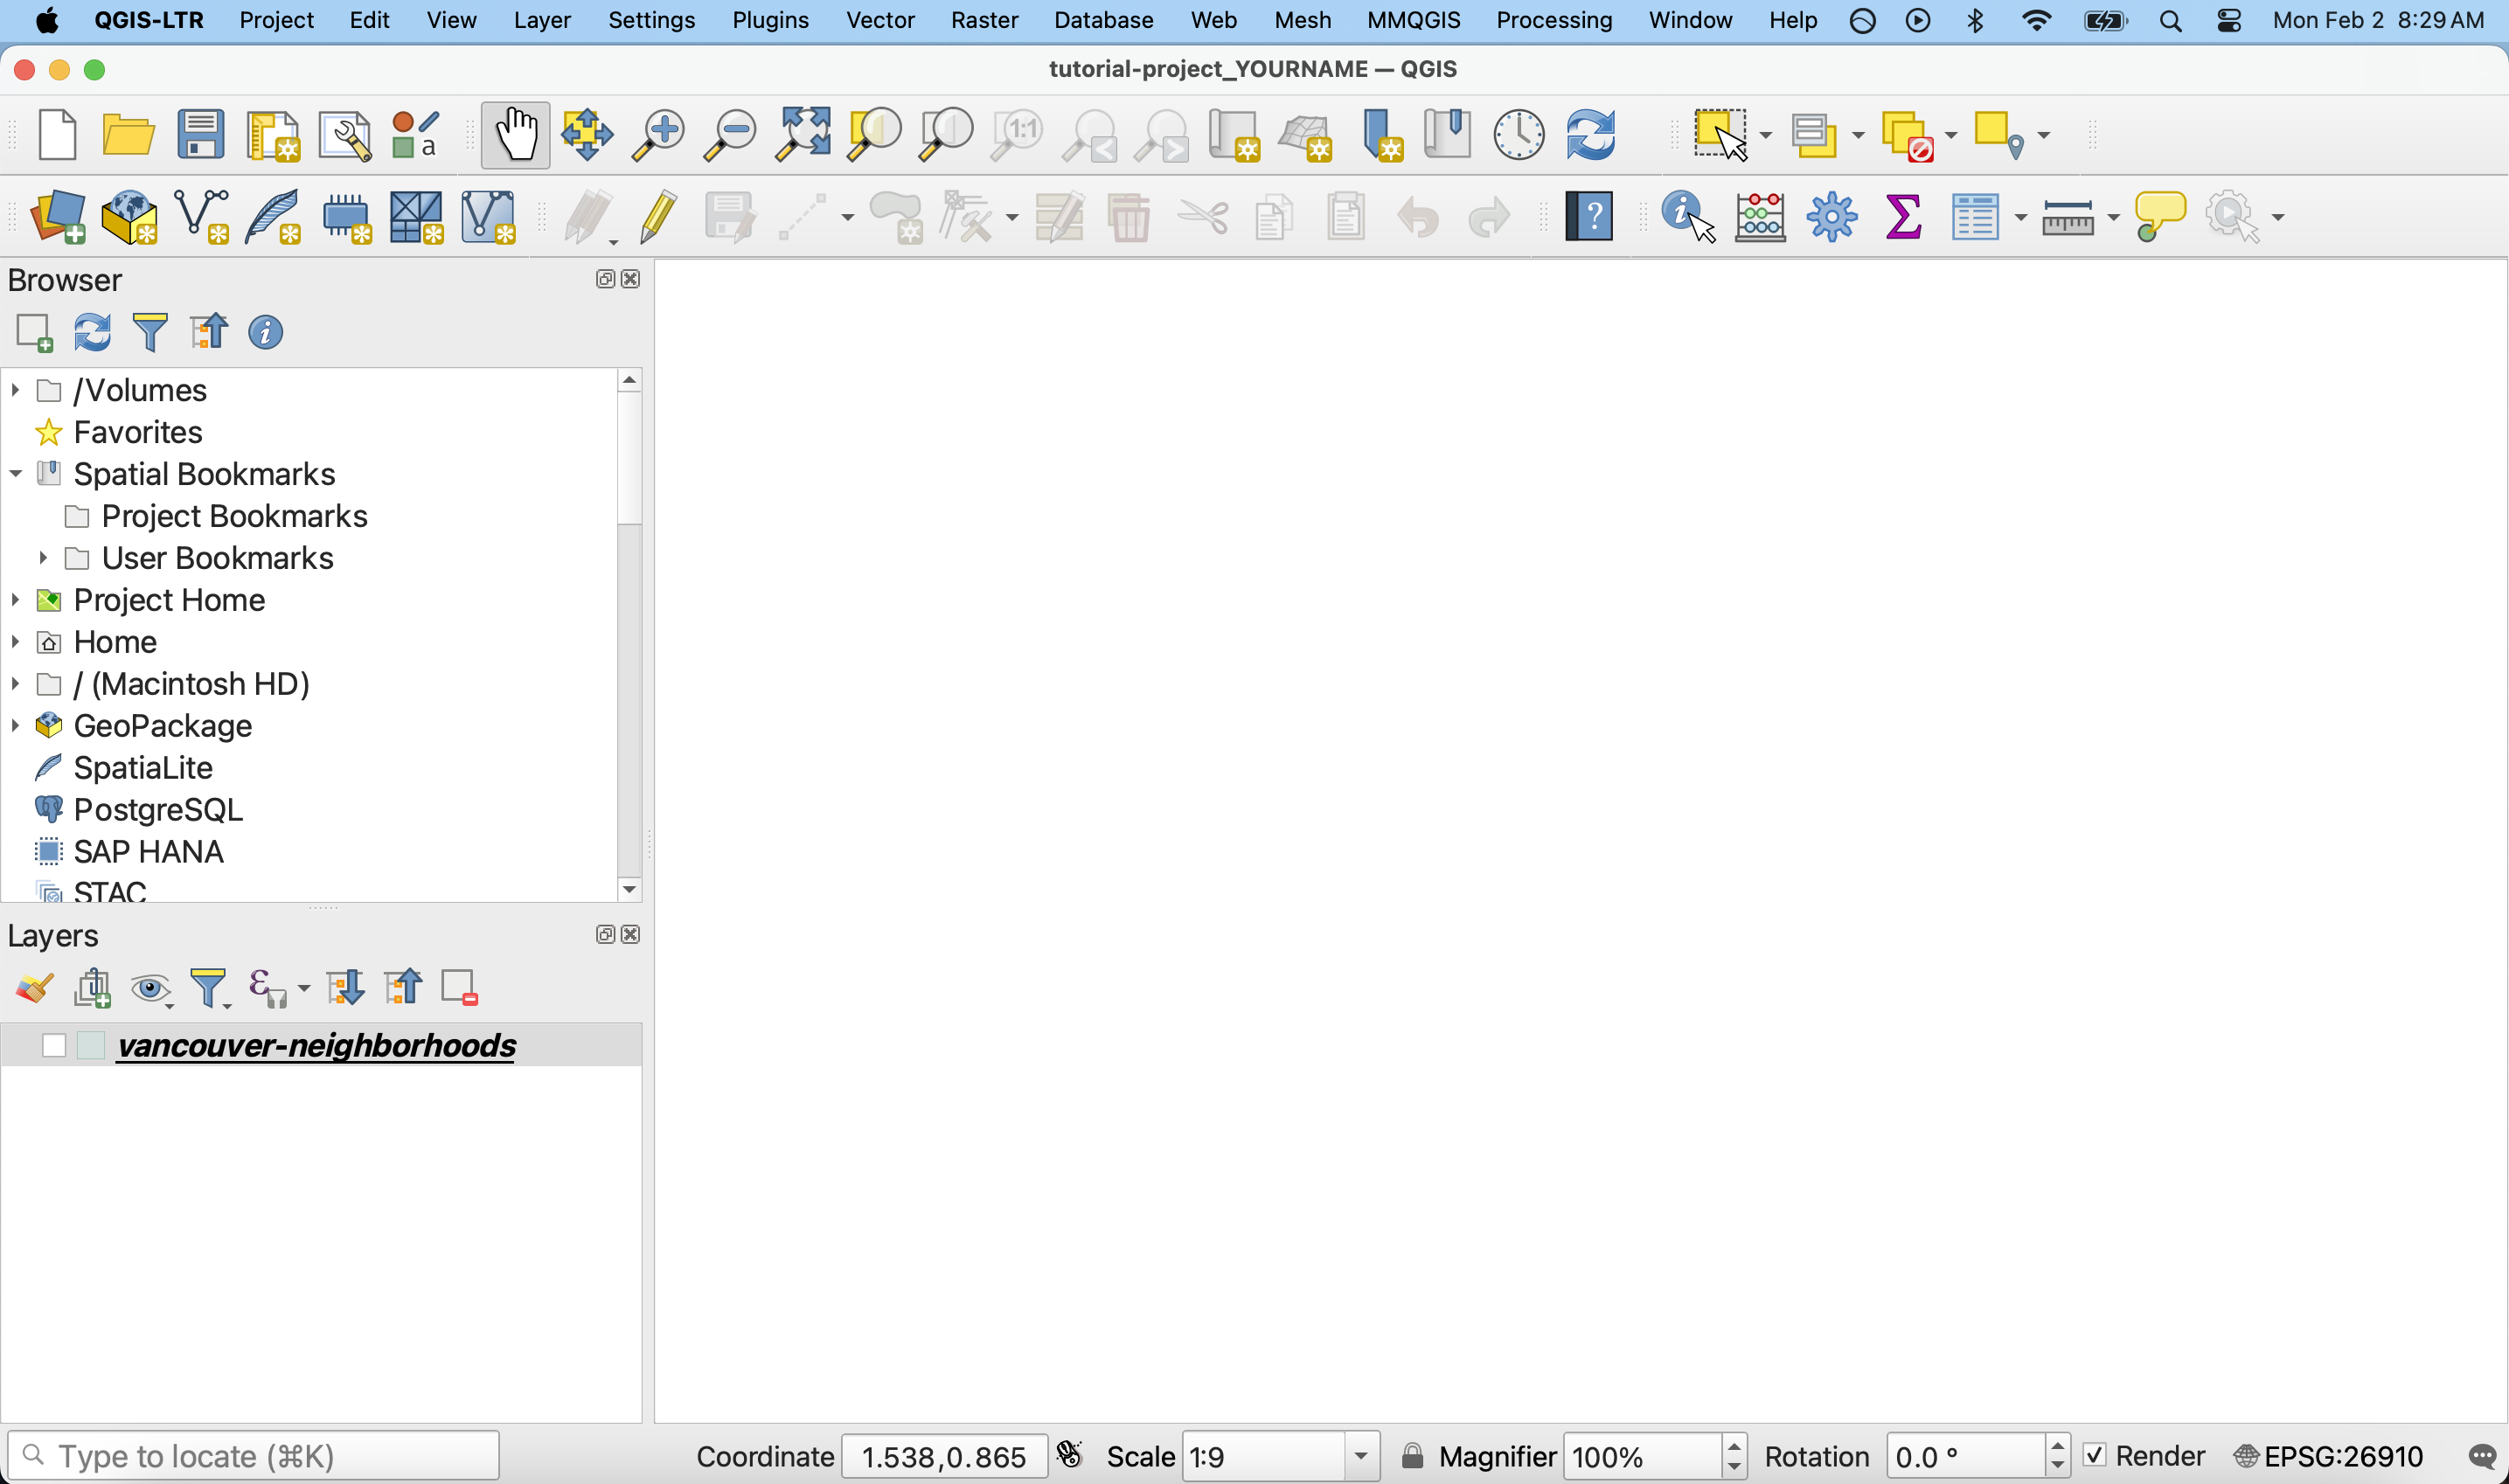This screenshot has width=2509, height=1484.
Task: Collapse the Spatial Bookmarks tree node
Action: coord(16,474)
